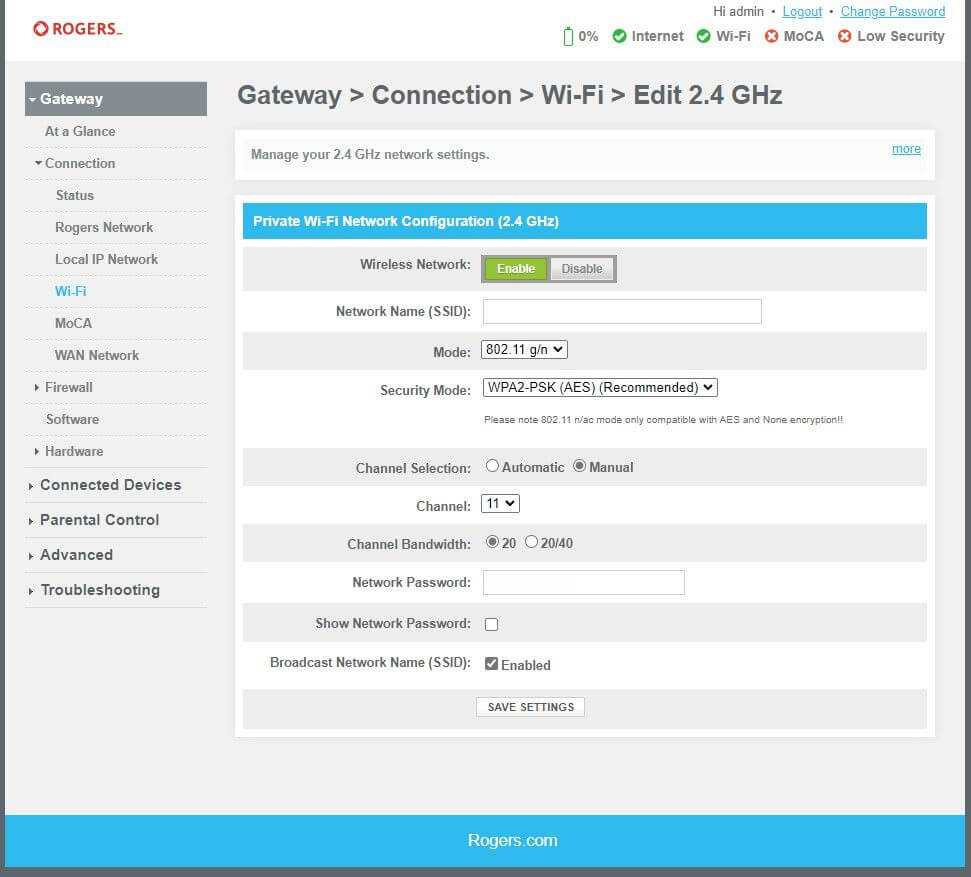Viewport: 971px width, 877px height.
Task: Select 20/40 channel bandwidth
Action: (530, 542)
